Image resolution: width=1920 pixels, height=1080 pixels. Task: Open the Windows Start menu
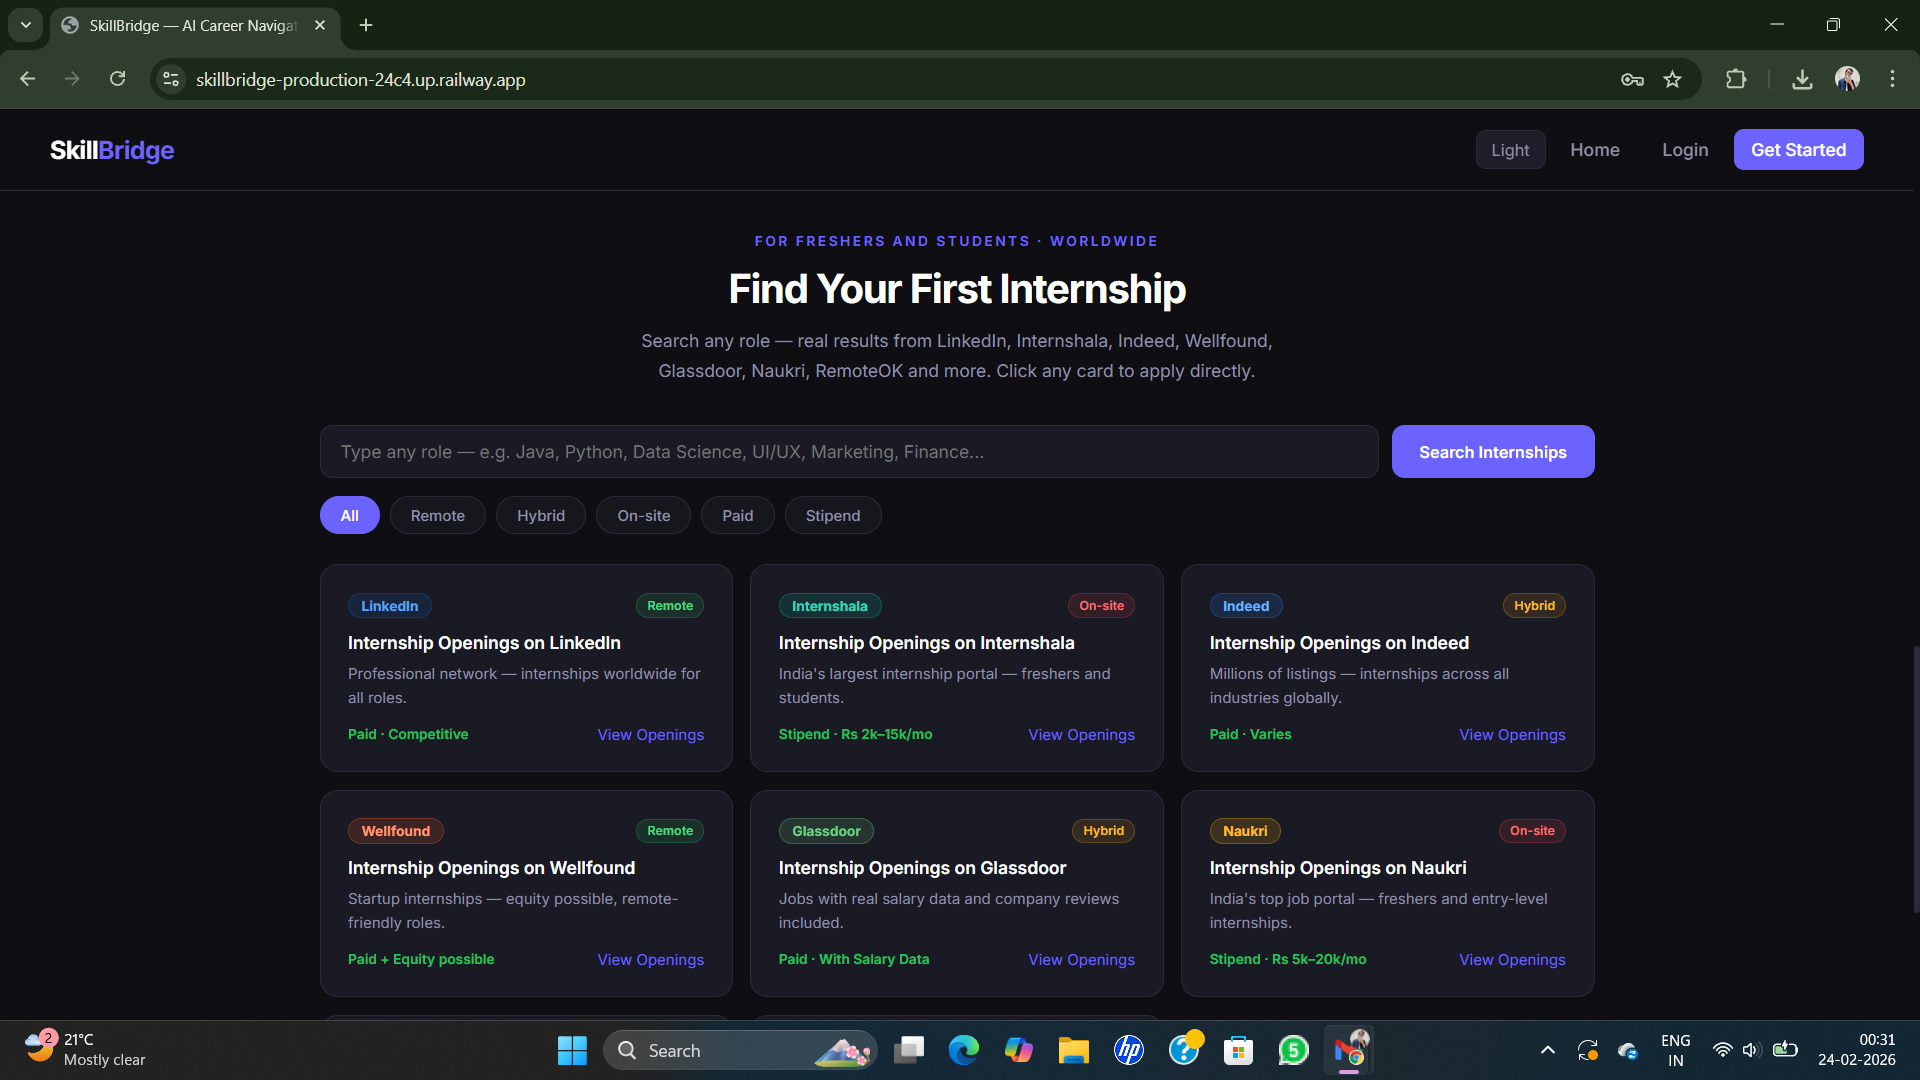(571, 1050)
